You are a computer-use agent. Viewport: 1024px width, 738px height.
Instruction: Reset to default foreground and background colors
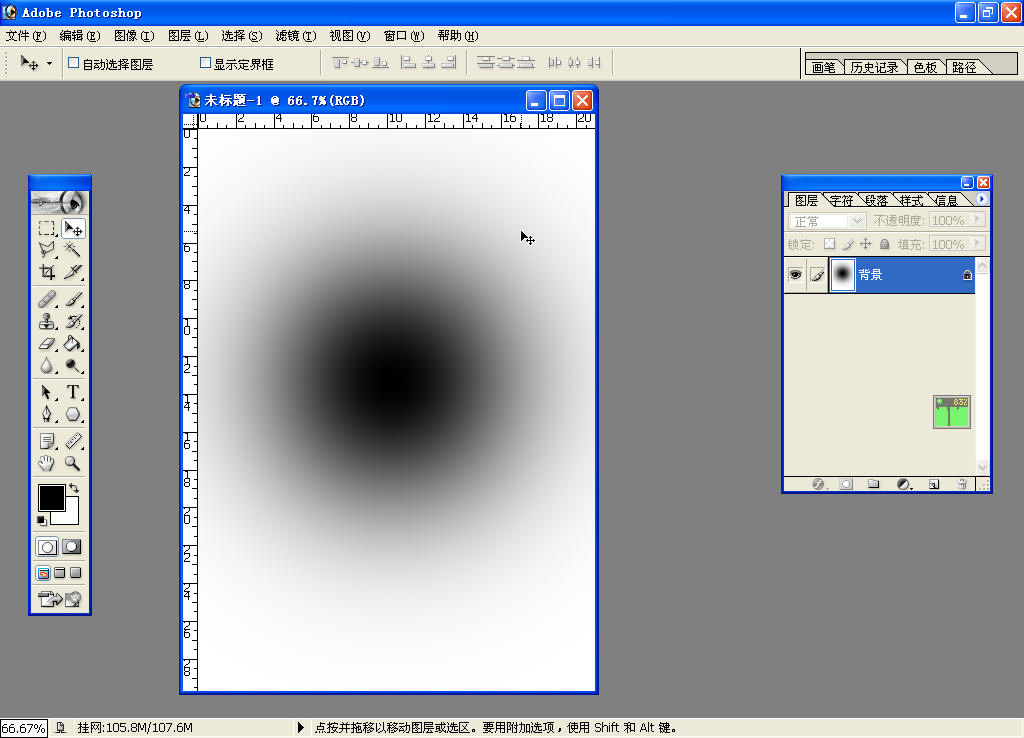42,521
